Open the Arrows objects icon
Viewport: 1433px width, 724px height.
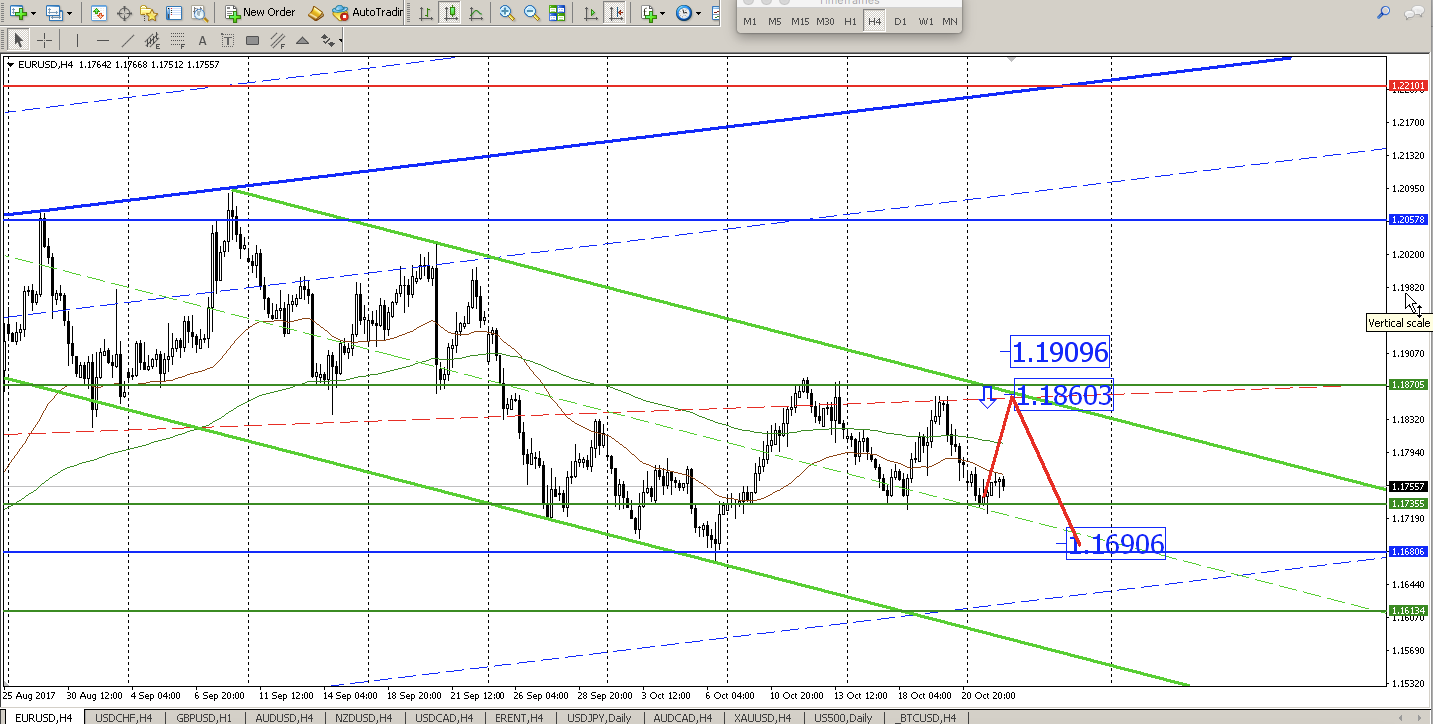326,40
